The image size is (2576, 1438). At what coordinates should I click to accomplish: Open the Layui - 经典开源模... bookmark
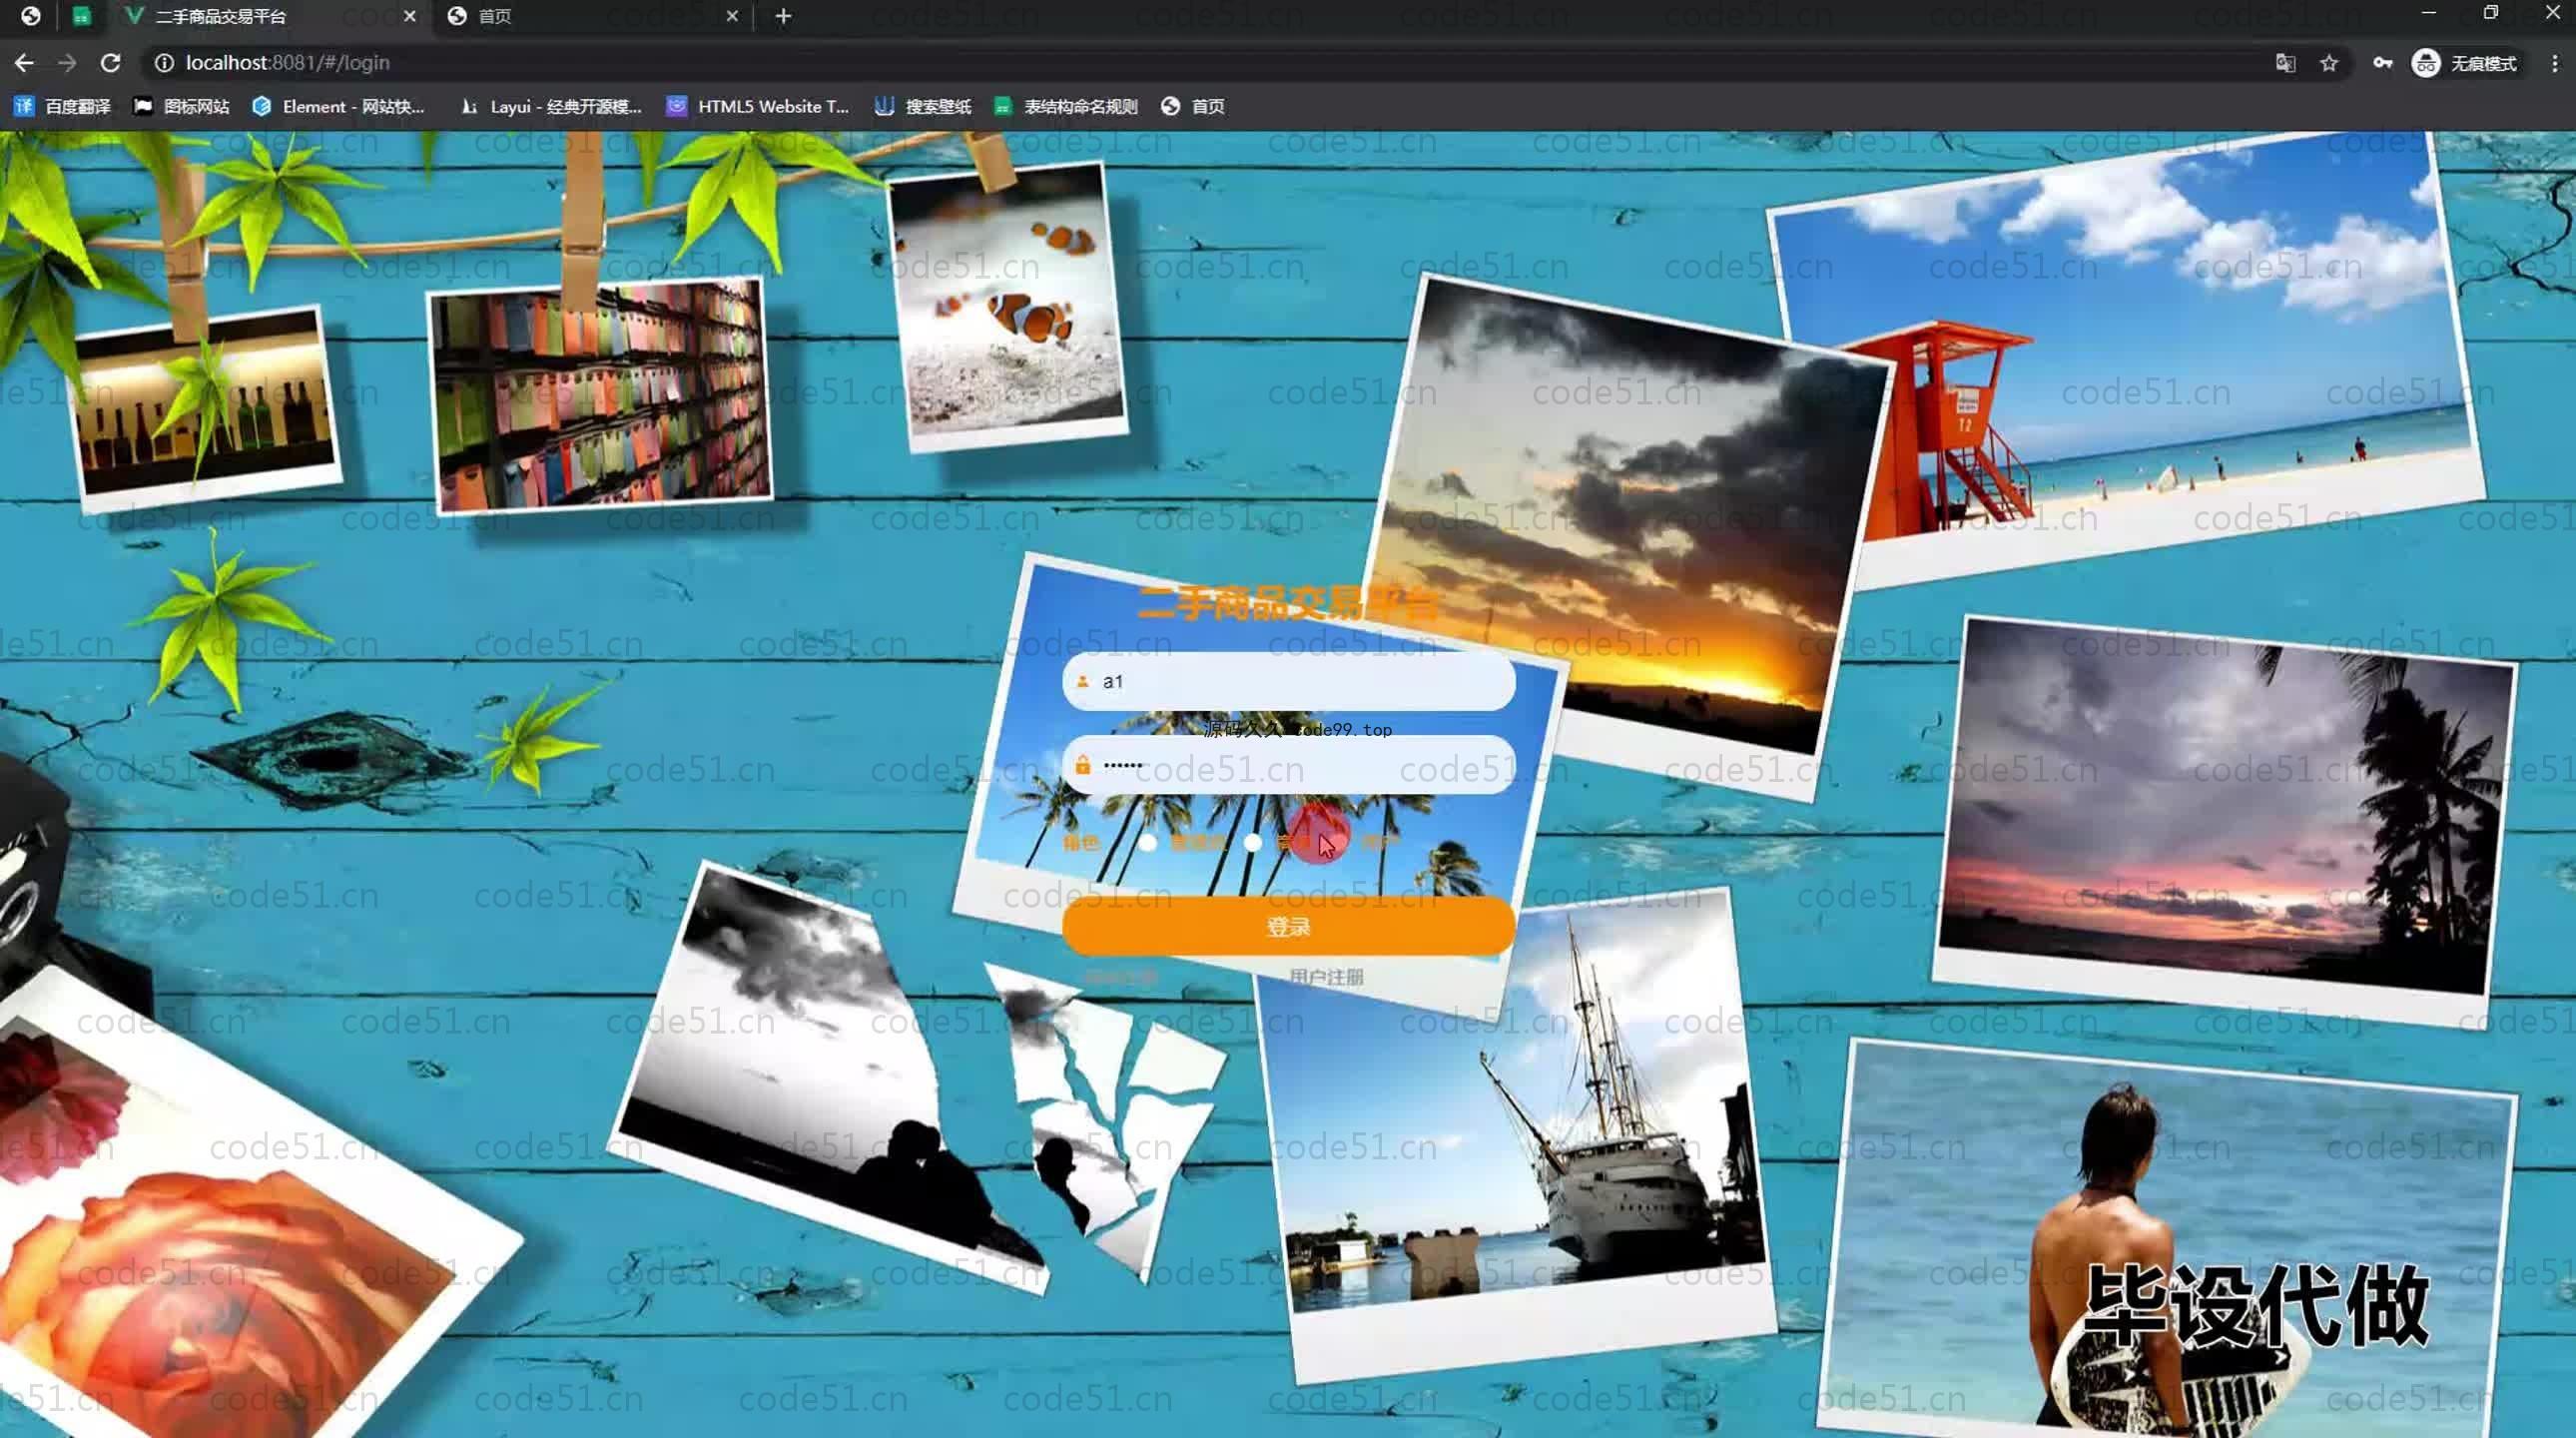pyautogui.click(x=550, y=106)
